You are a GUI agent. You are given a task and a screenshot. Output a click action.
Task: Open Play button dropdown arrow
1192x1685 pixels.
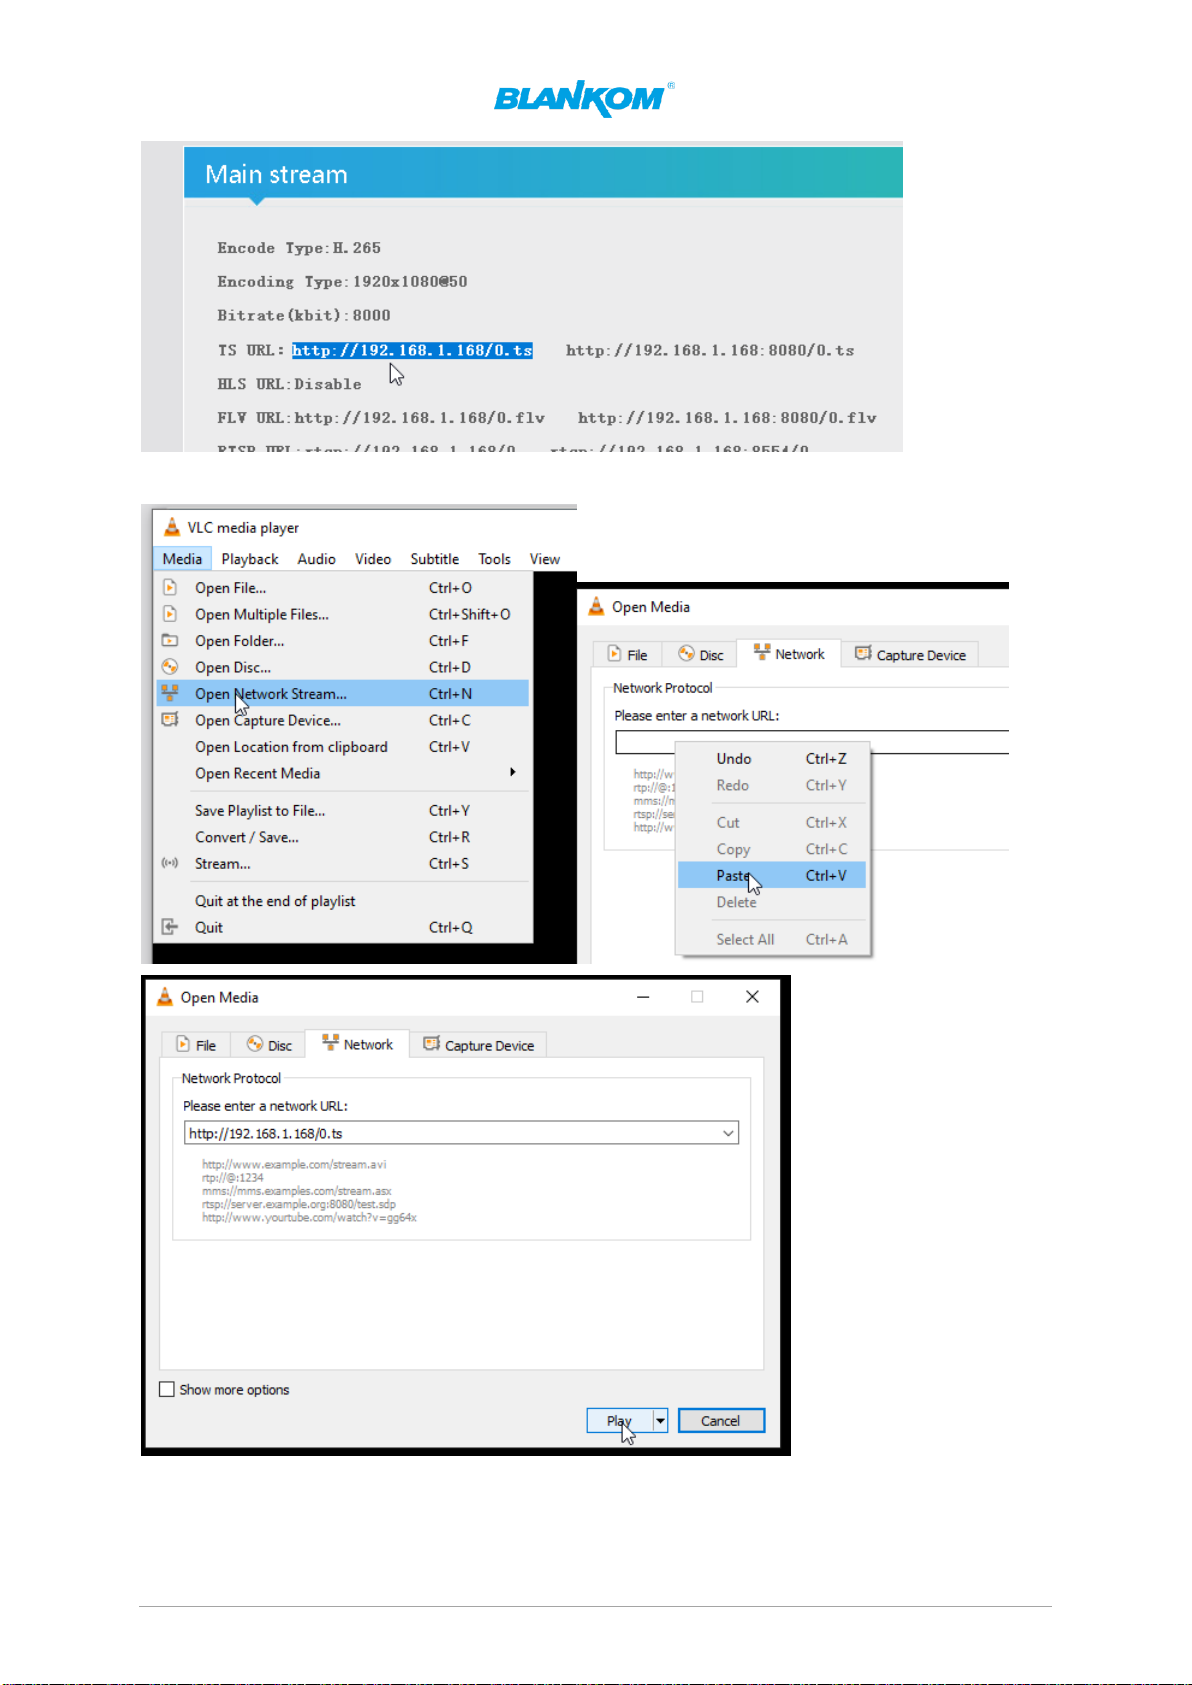(660, 1421)
